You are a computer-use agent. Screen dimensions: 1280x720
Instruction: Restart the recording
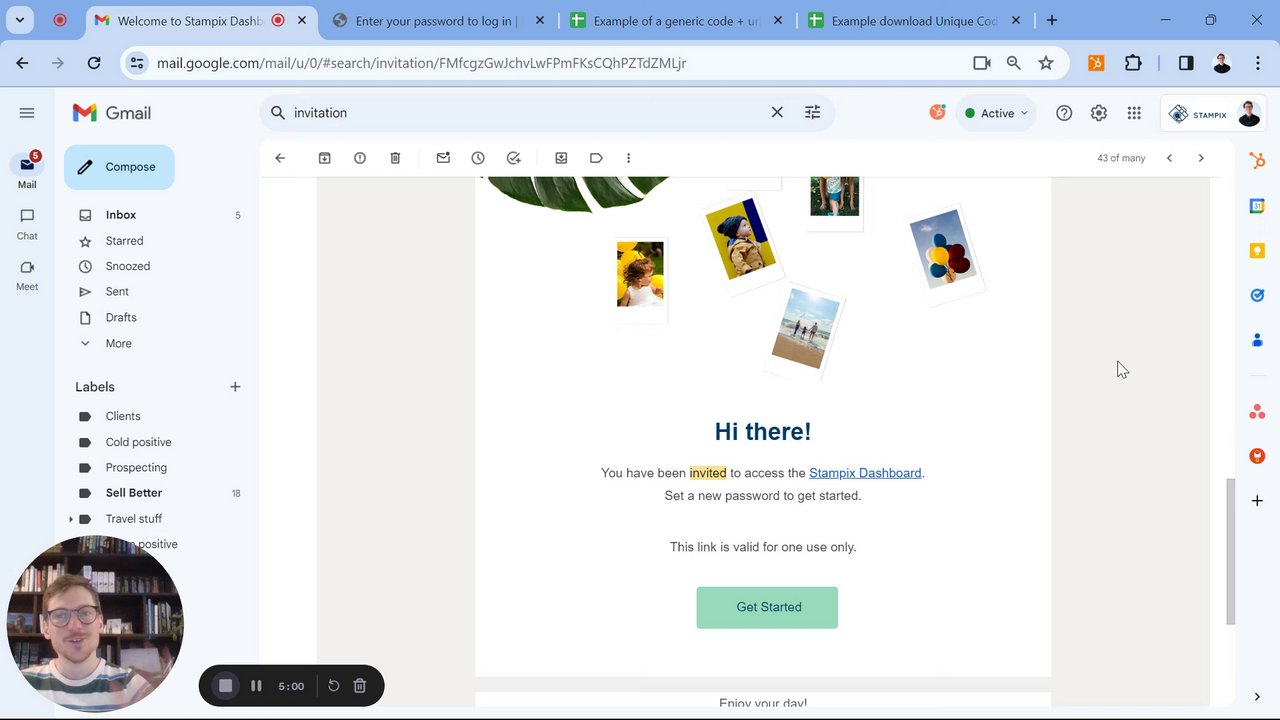pos(334,686)
